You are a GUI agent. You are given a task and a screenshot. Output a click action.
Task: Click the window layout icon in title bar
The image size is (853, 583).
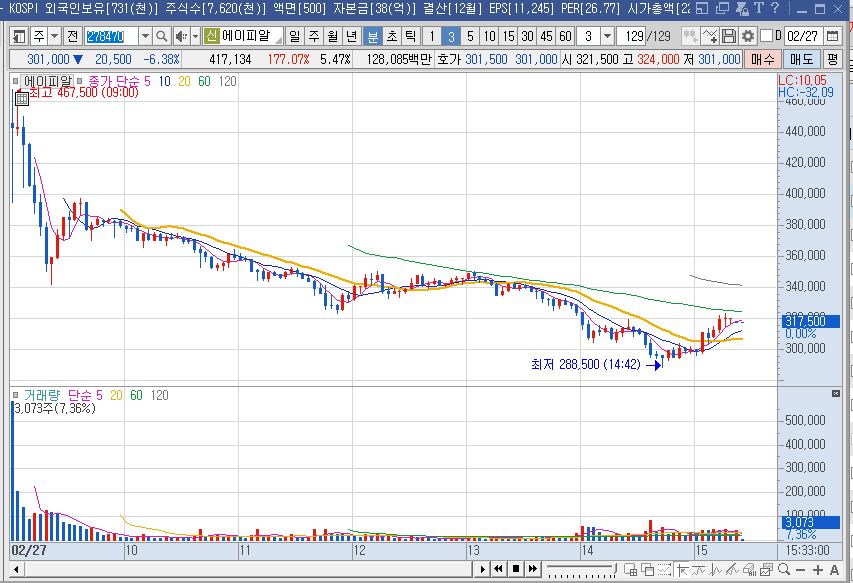(x=702, y=8)
